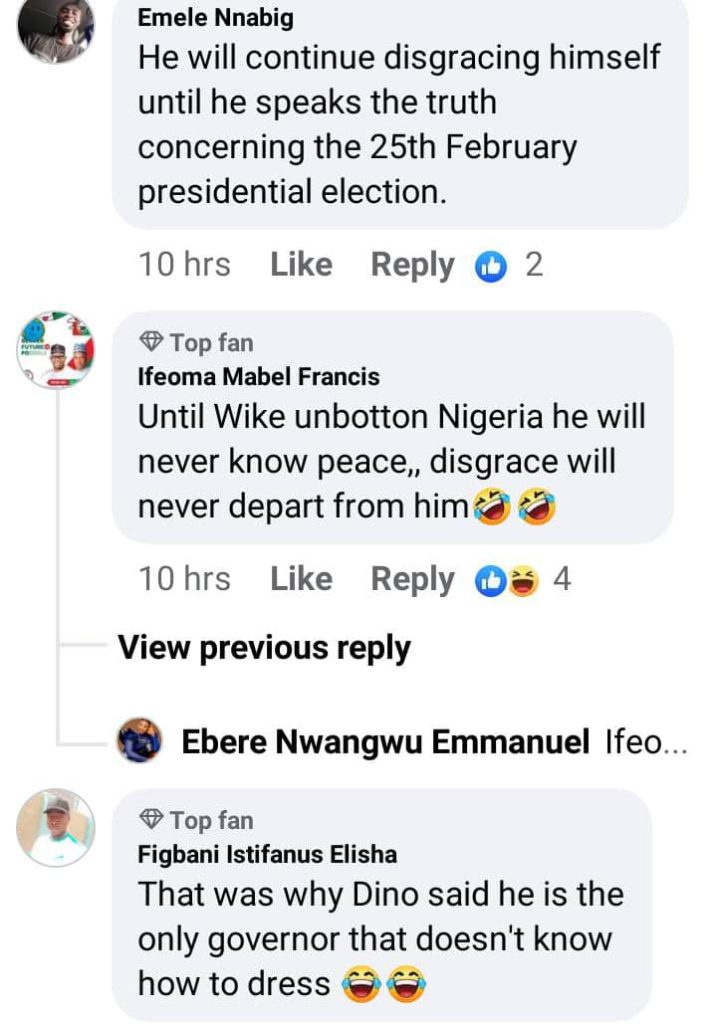View like and haha reactions on Ifeoma's comment
The image size is (717, 1024).
(506, 580)
